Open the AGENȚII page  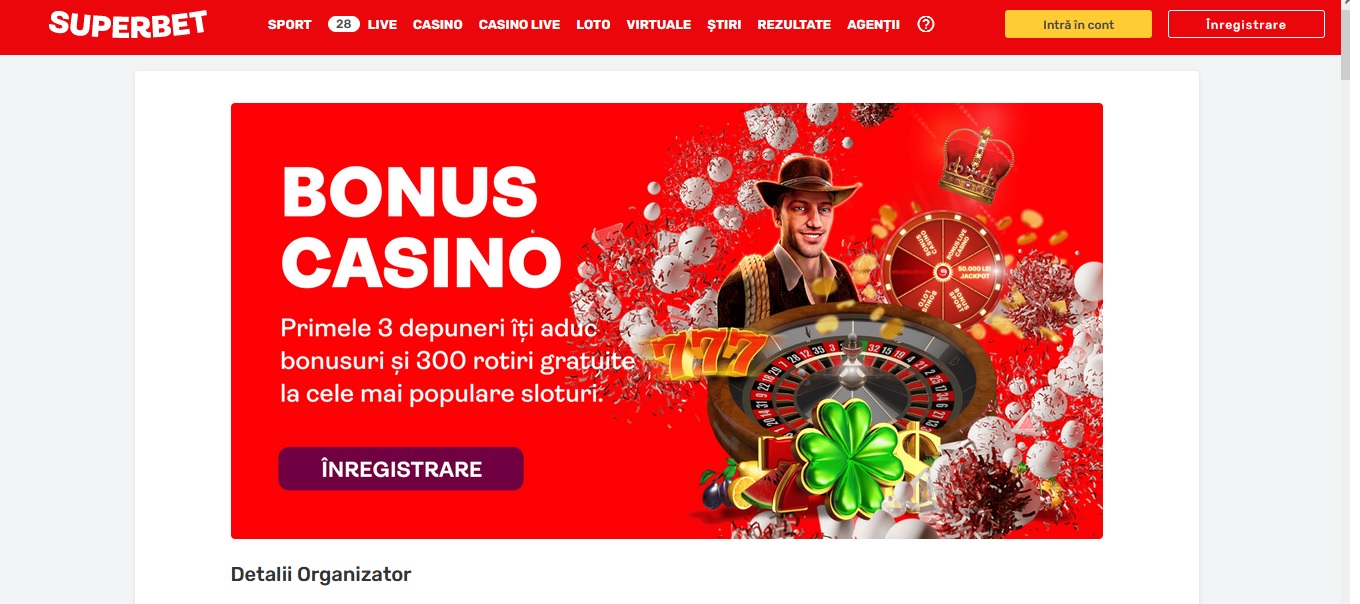point(873,24)
